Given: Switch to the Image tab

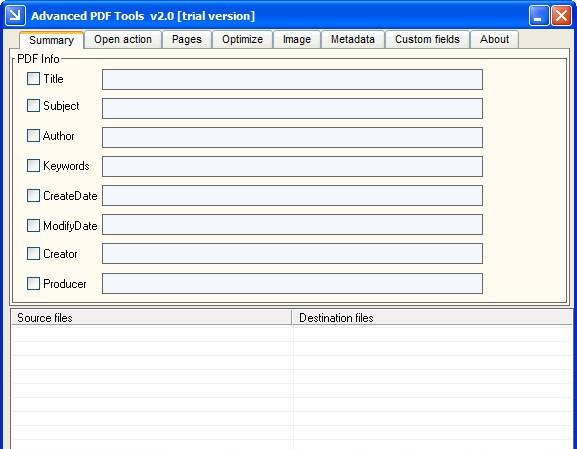Looking at the screenshot, I should pyautogui.click(x=297, y=39).
